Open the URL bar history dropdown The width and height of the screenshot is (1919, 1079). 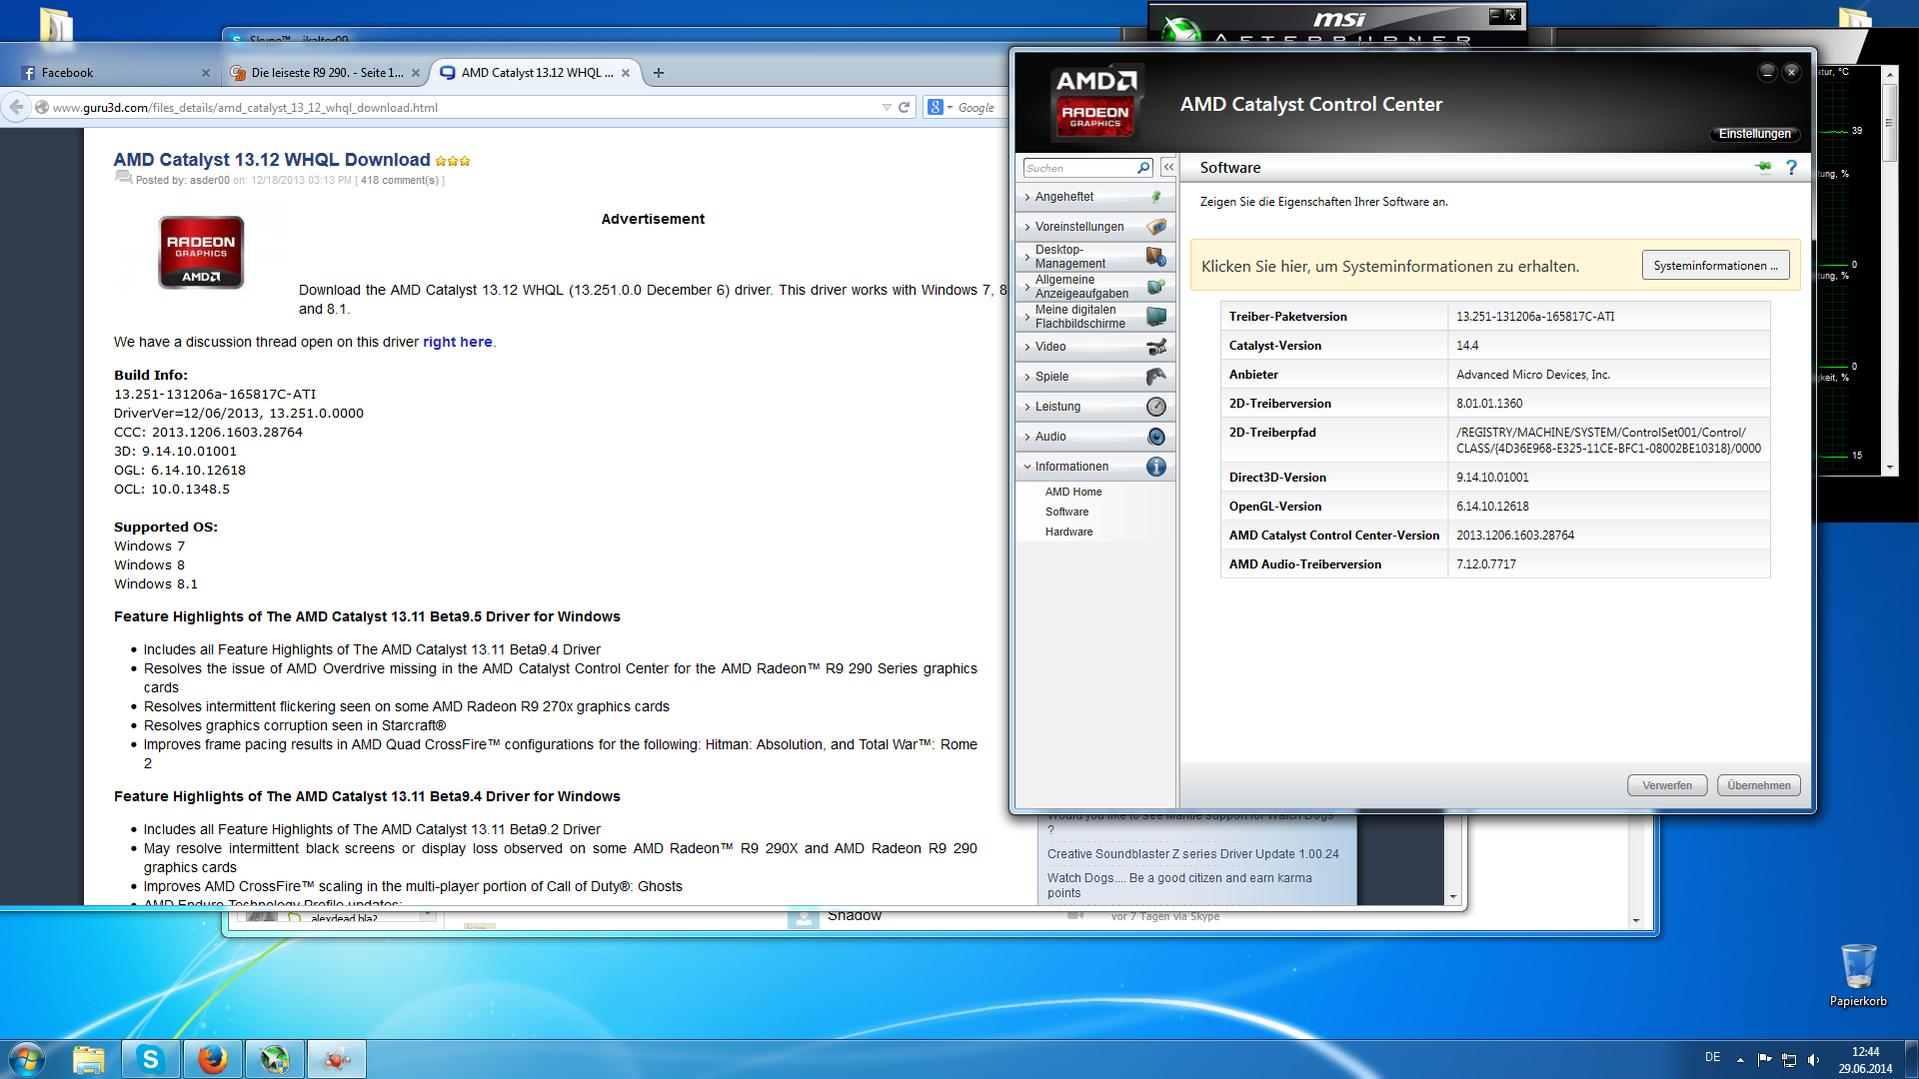click(x=886, y=107)
